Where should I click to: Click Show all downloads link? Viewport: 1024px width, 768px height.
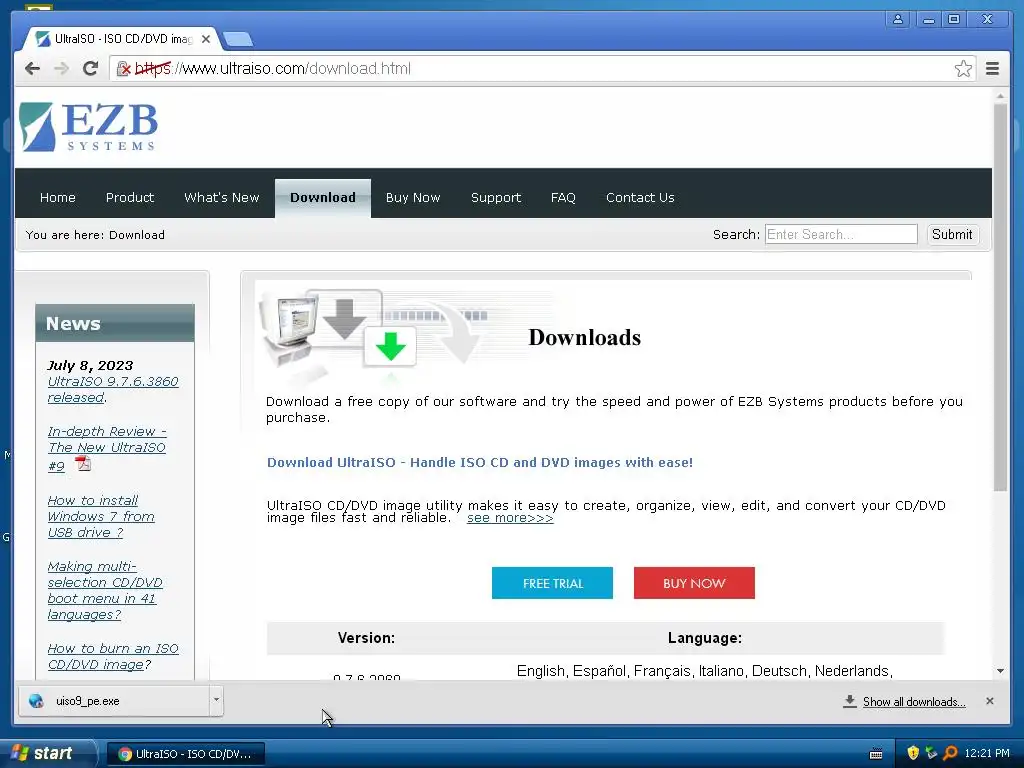pyautogui.click(x=914, y=702)
